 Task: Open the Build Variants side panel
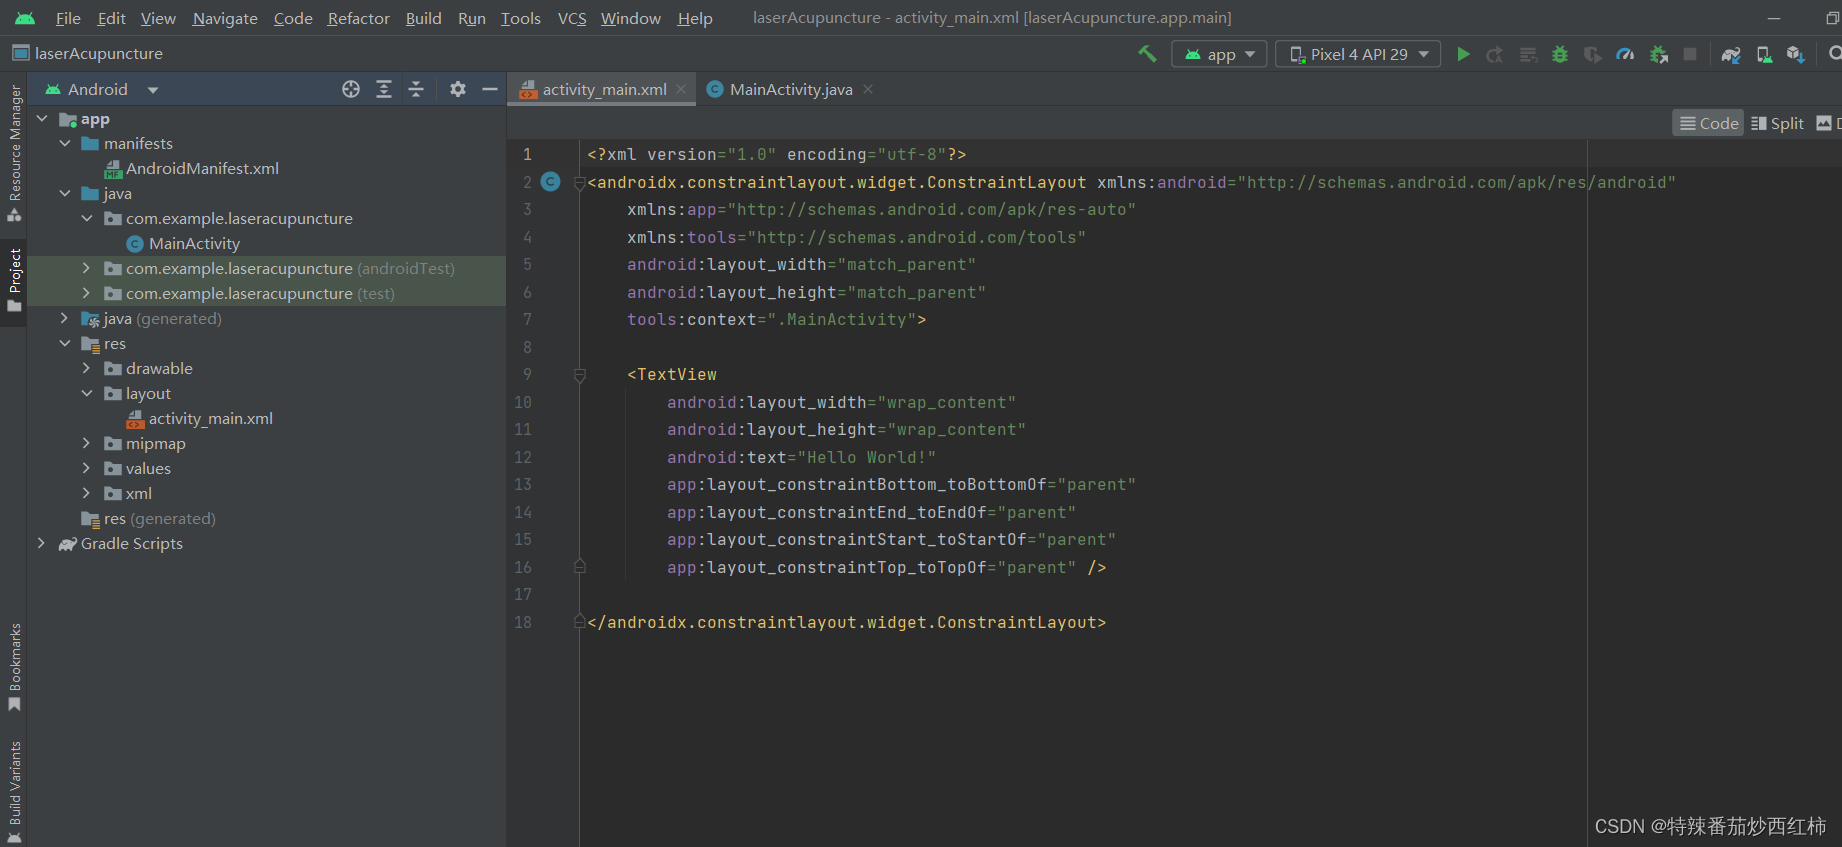(x=15, y=792)
